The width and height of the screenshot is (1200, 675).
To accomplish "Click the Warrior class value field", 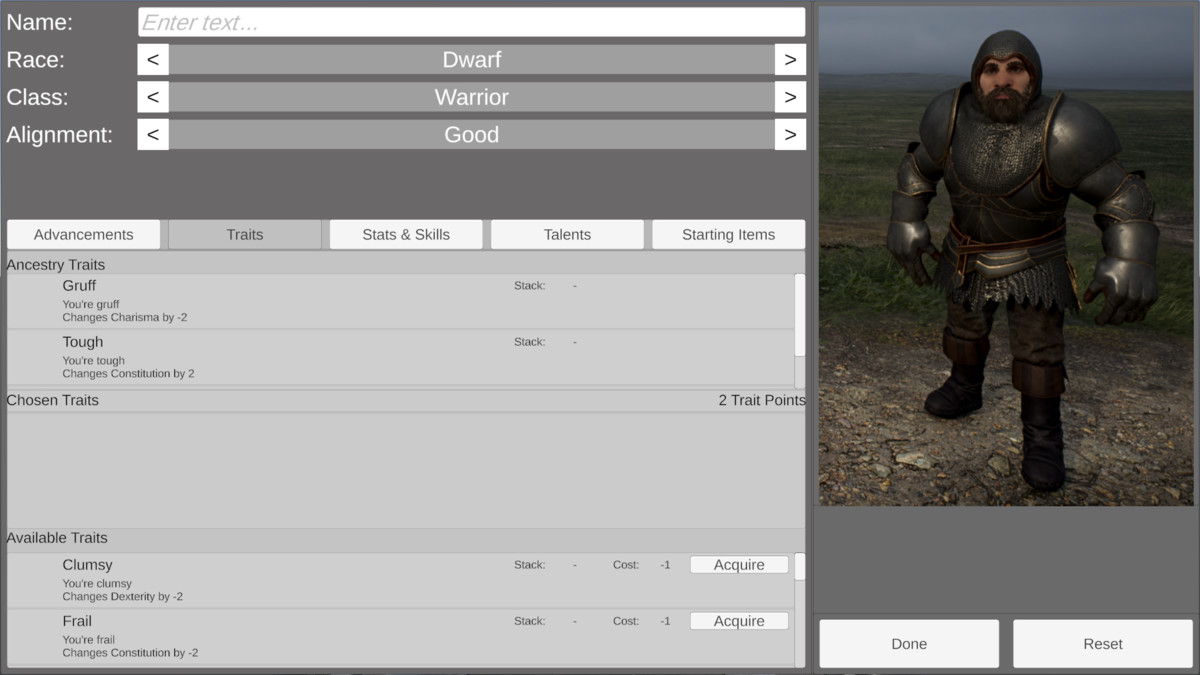I will pos(471,97).
